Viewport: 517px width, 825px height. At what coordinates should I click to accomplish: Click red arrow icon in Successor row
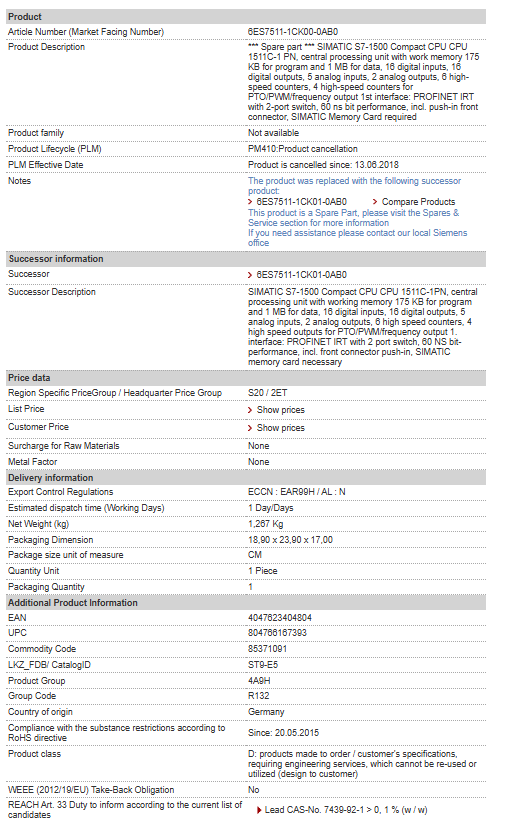(250, 275)
